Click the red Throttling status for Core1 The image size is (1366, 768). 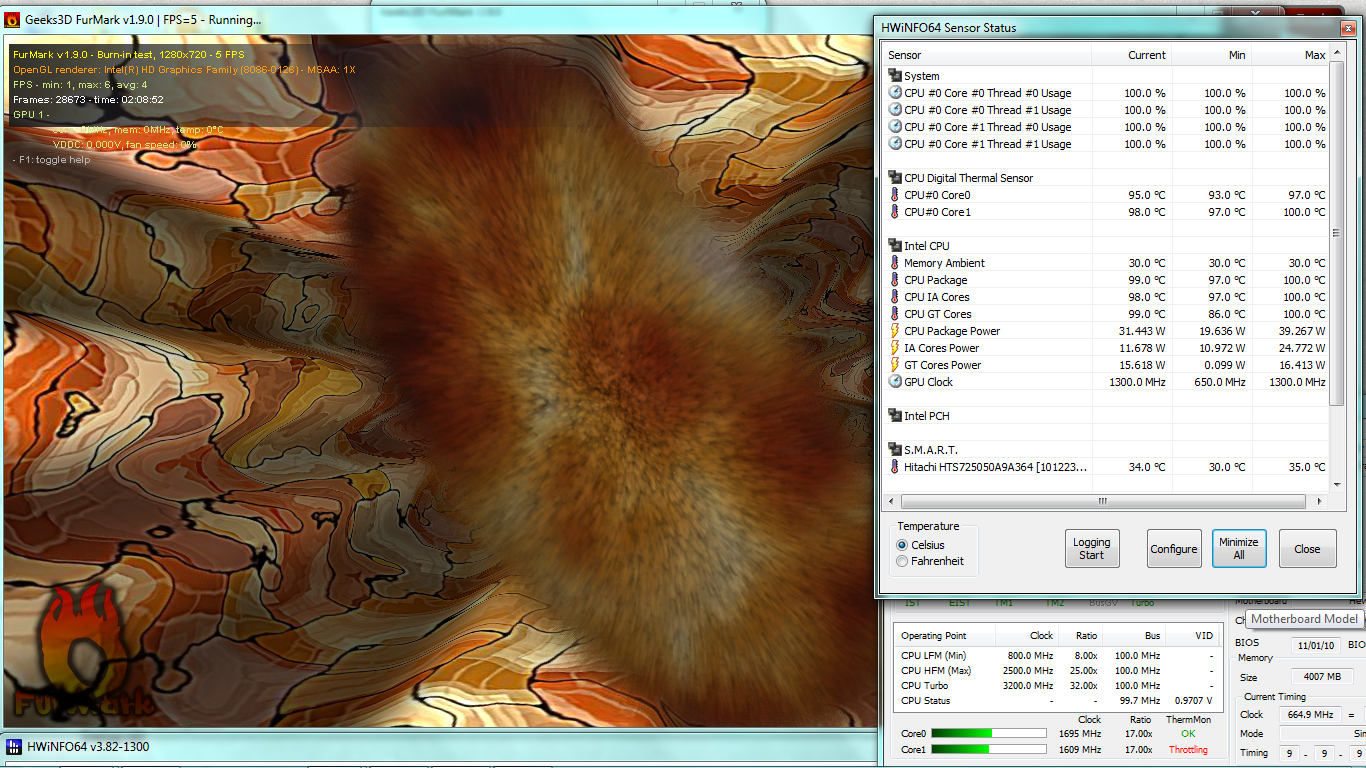(1189, 749)
